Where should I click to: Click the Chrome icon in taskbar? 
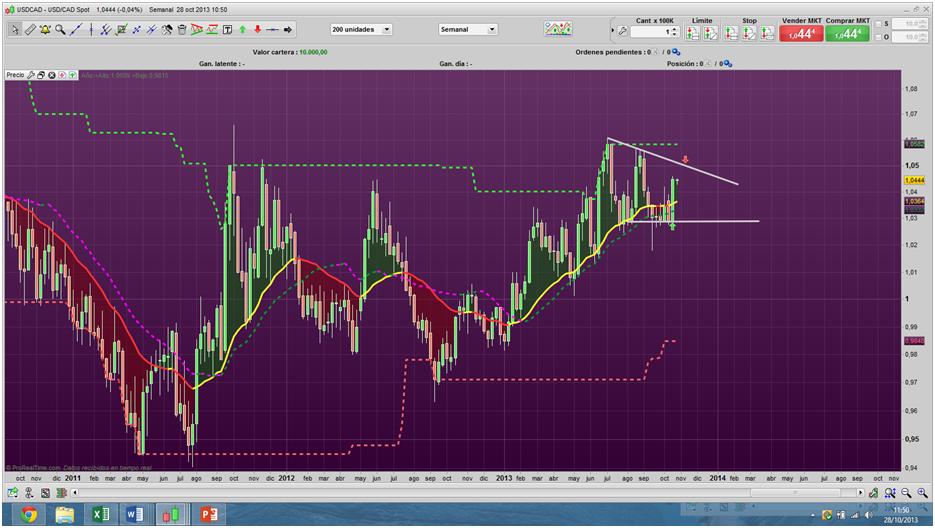[x=29, y=514]
